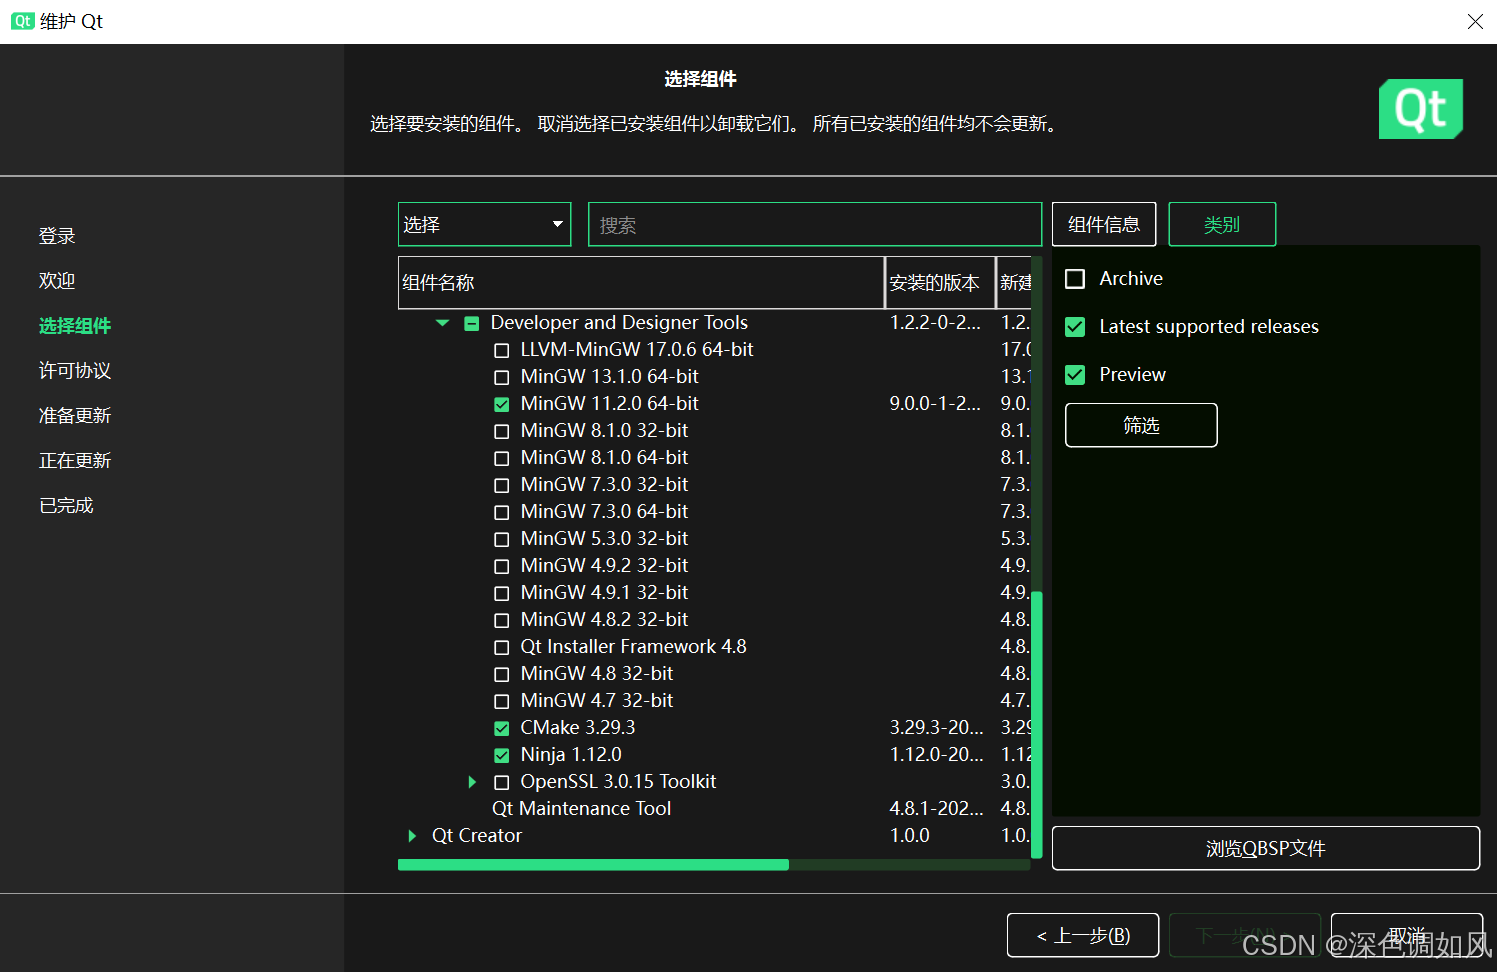Open the 选择 dropdown combo box

point(484,224)
